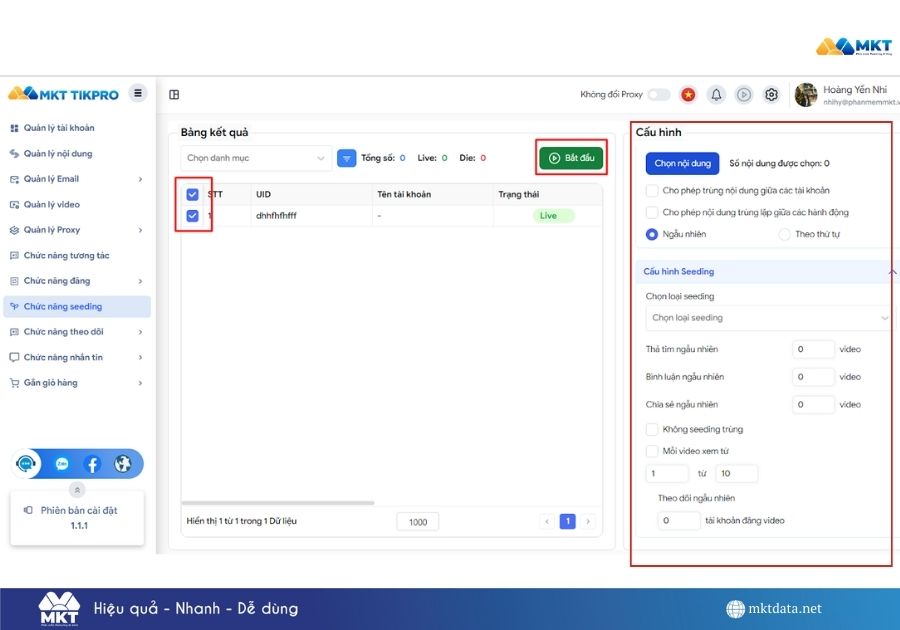The width and height of the screenshot is (900, 630).
Task: Click the play tutorial icon in the top bar
Action: (x=744, y=95)
